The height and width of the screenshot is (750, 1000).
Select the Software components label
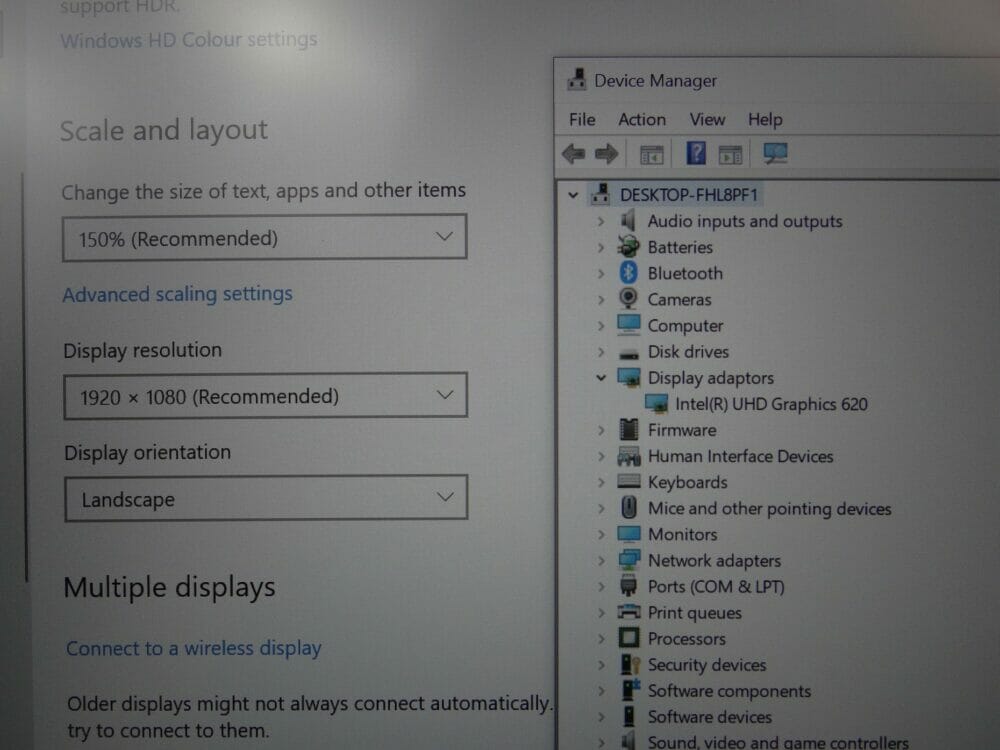point(729,691)
